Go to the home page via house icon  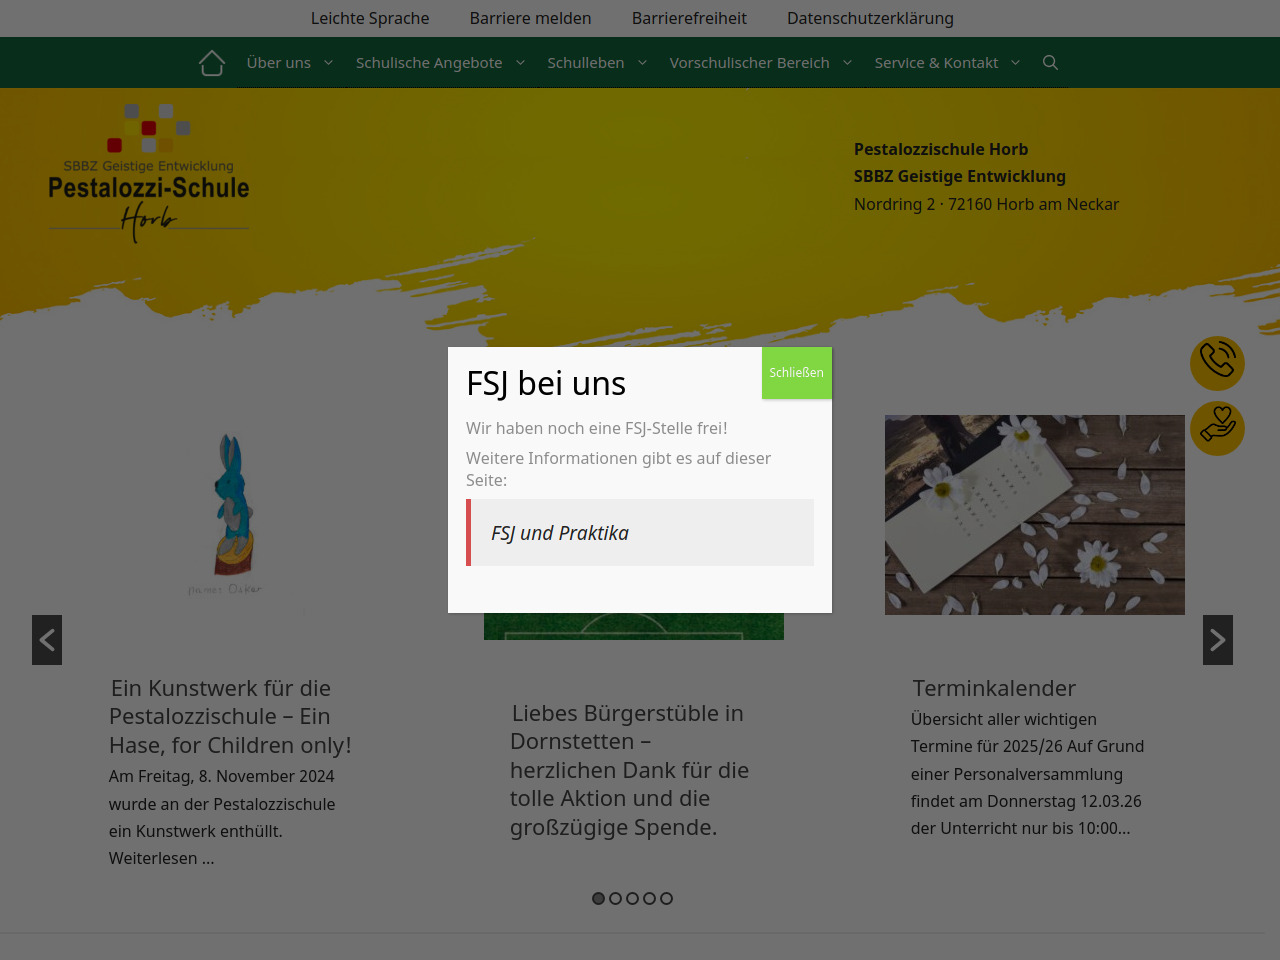(x=212, y=63)
